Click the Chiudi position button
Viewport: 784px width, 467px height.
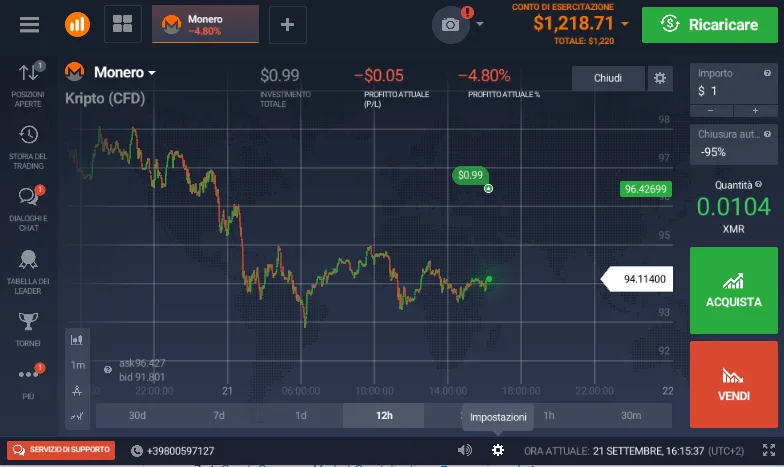[x=608, y=78]
